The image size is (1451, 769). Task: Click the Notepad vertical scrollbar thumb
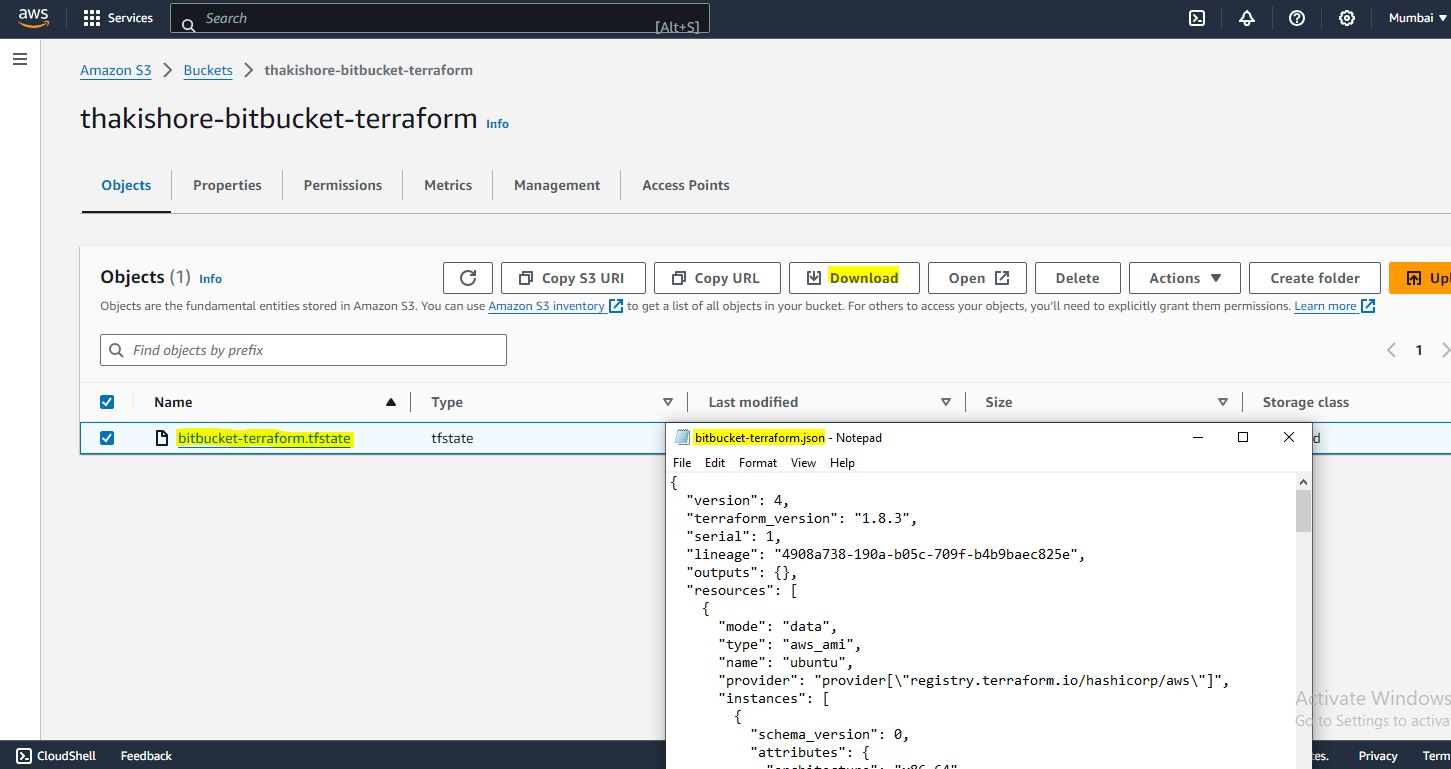[x=1302, y=510]
